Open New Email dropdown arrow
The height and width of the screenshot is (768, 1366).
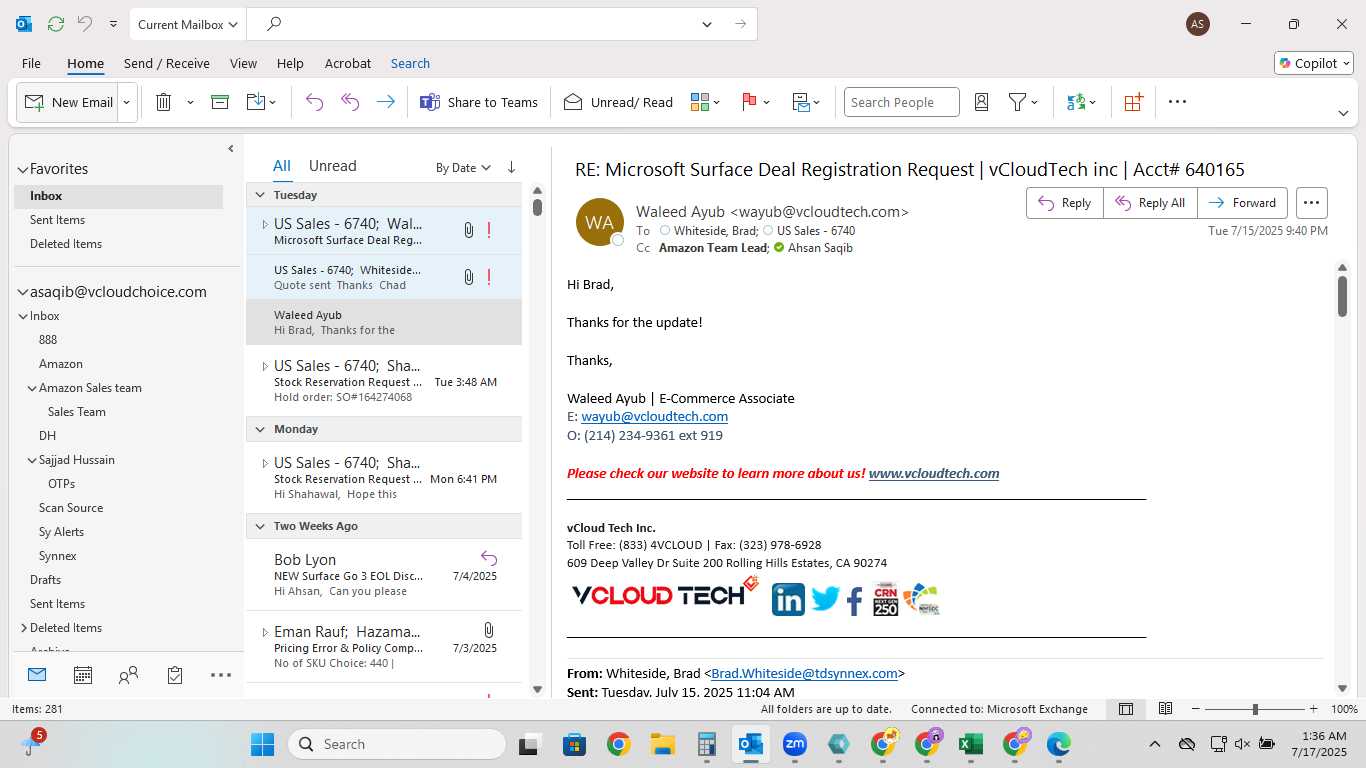tap(127, 102)
